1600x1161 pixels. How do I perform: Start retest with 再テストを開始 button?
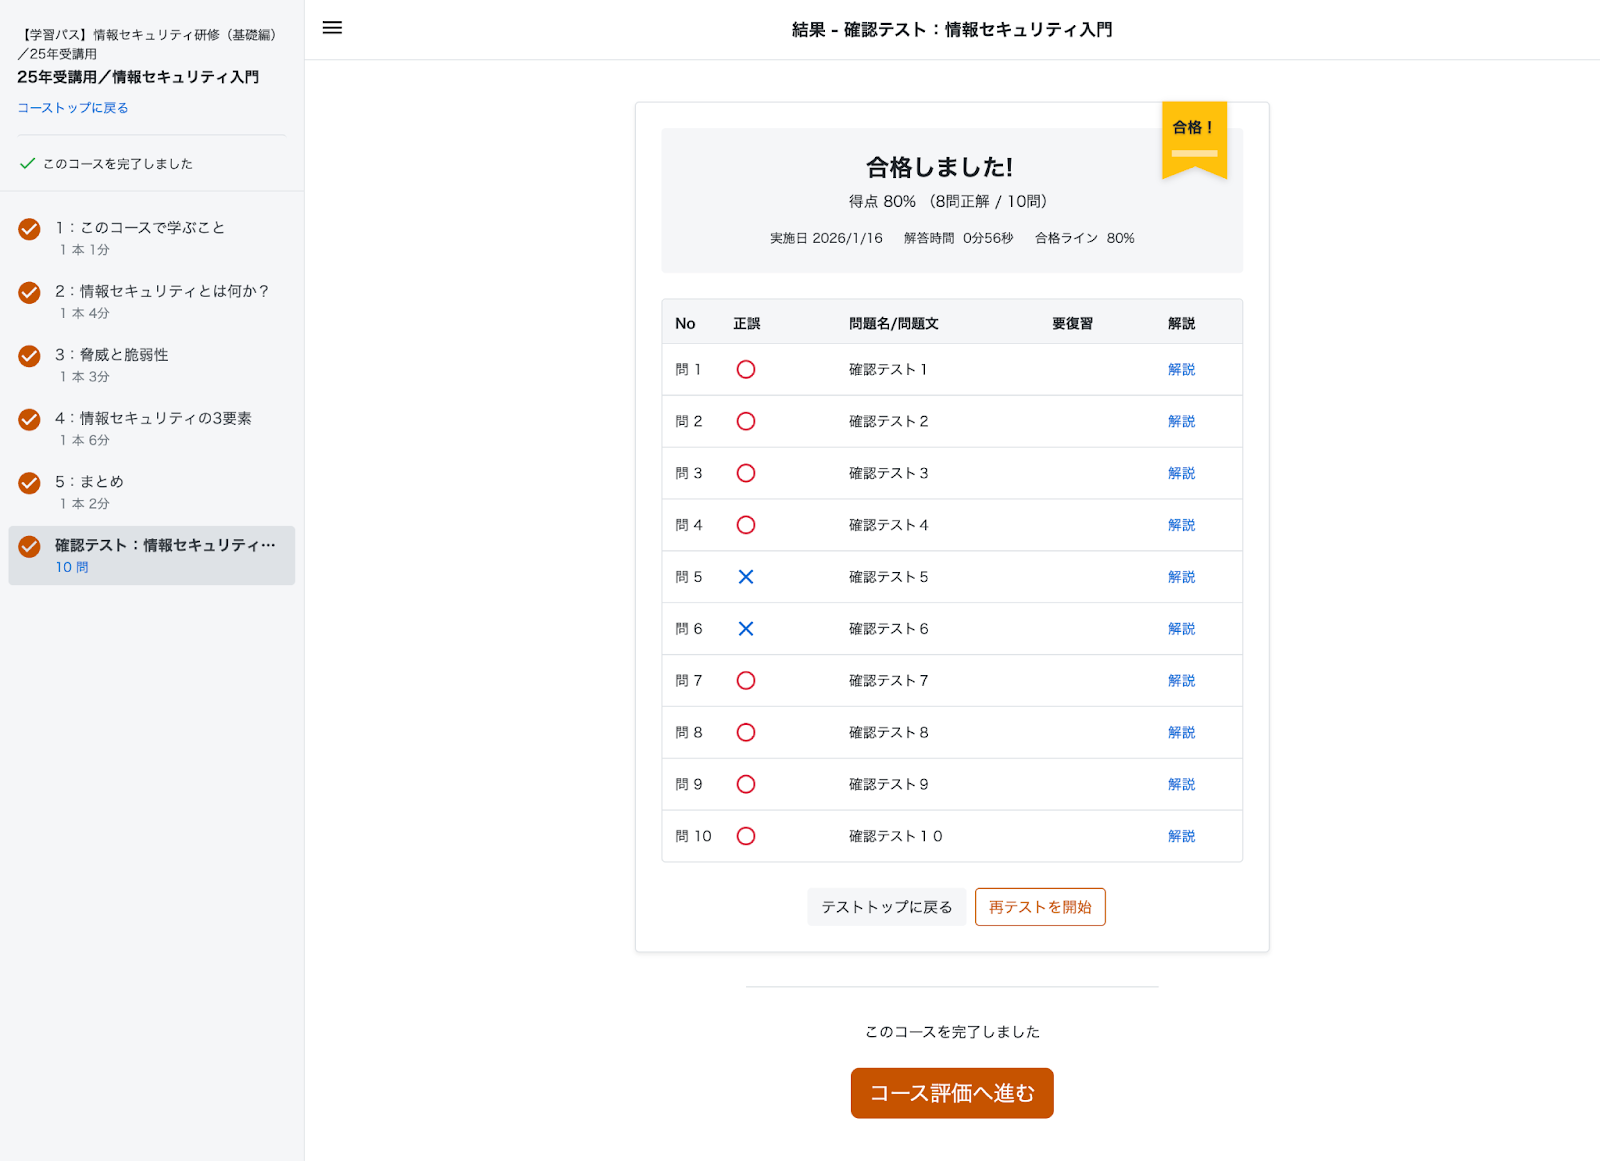pos(1040,907)
